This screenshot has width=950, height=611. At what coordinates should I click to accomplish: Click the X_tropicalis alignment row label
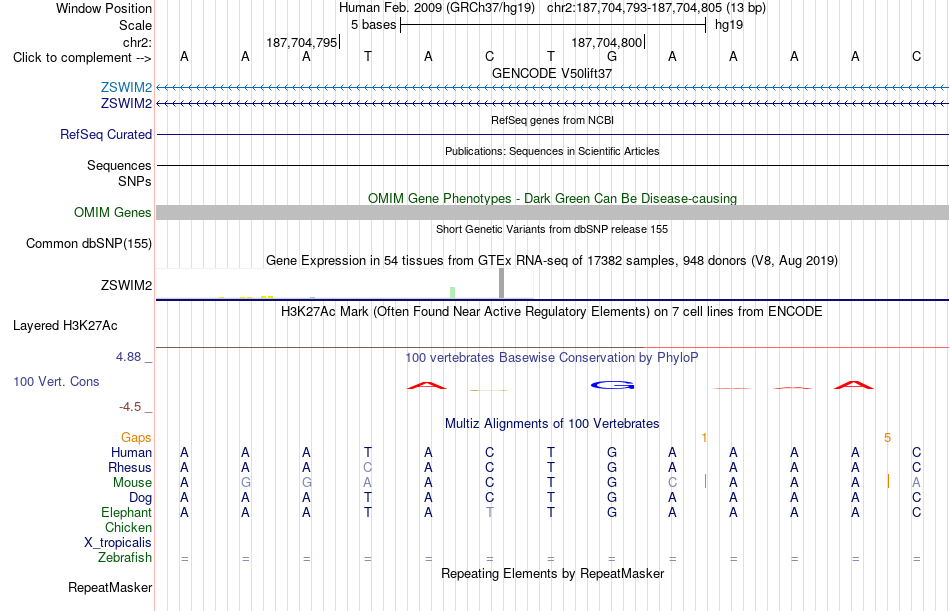(118, 543)
